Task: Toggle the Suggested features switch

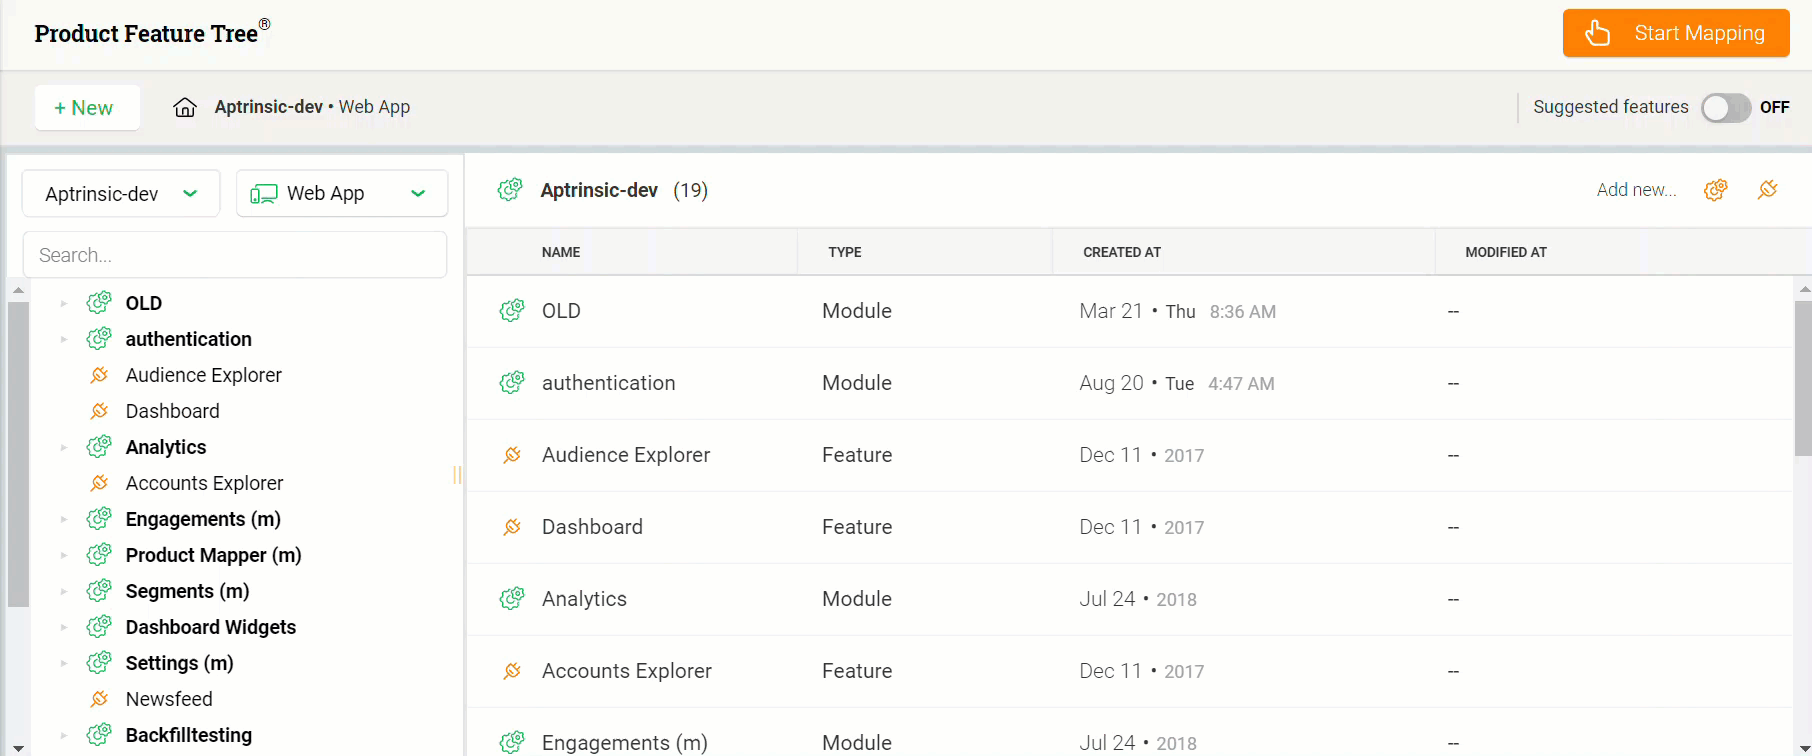Action: (1726, 108)
